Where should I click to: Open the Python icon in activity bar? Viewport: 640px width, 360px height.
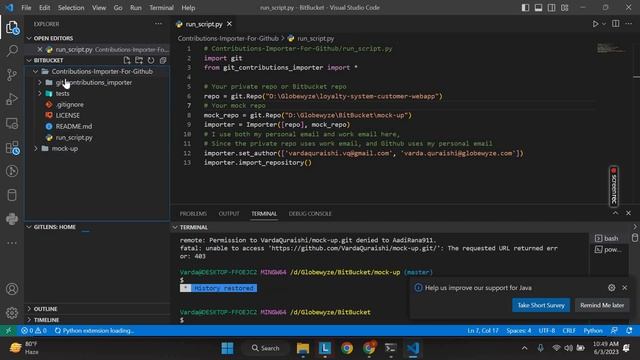pyautogui.click(x=12, y=219)
